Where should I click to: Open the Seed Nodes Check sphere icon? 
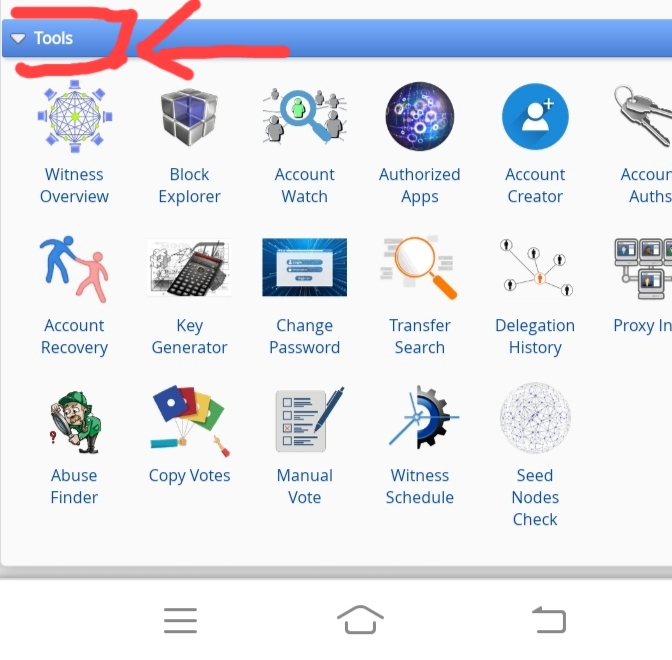click(535, 418)
